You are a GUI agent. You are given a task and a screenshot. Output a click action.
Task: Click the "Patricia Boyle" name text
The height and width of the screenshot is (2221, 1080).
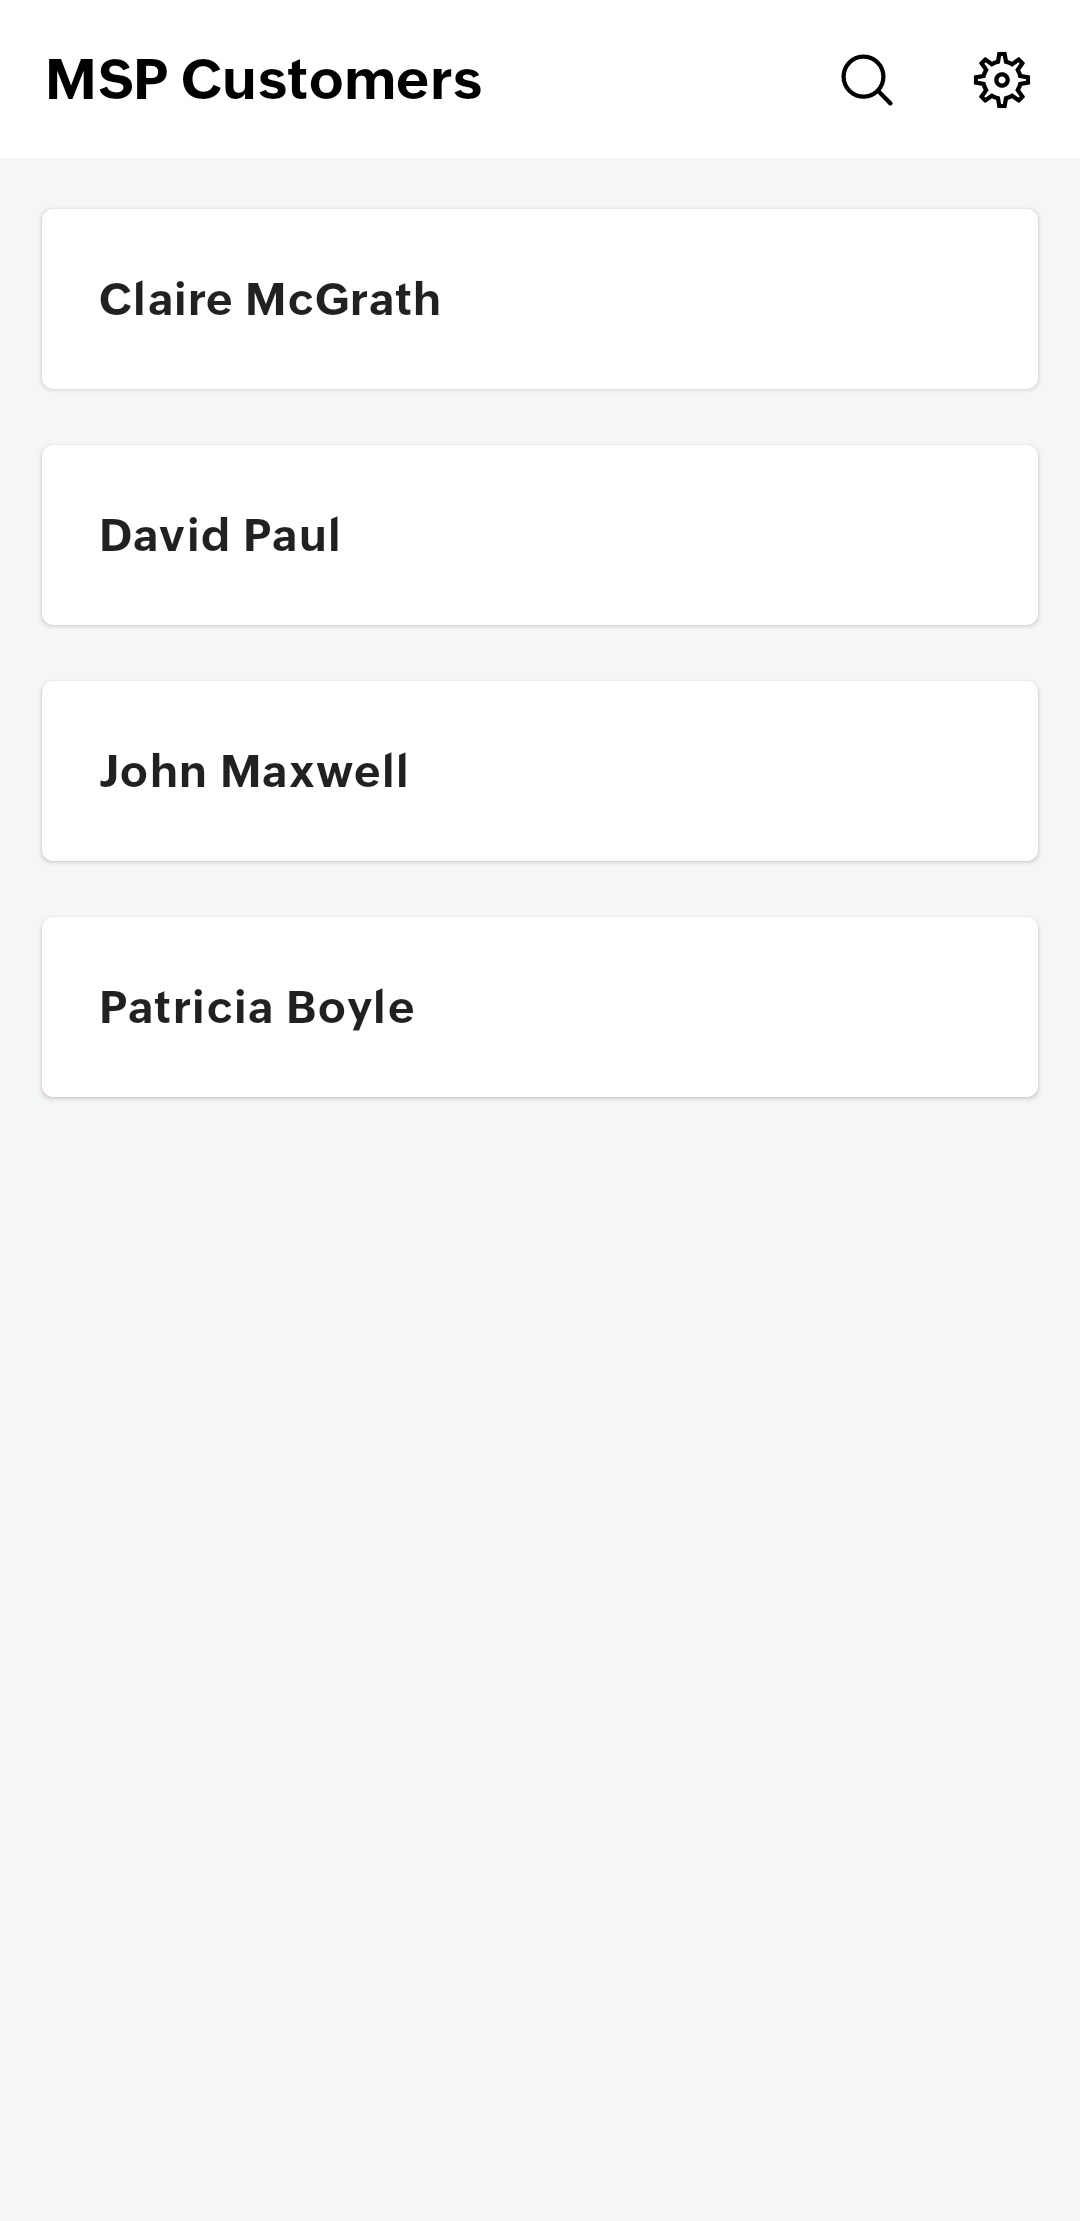[x=257, y=1008]
